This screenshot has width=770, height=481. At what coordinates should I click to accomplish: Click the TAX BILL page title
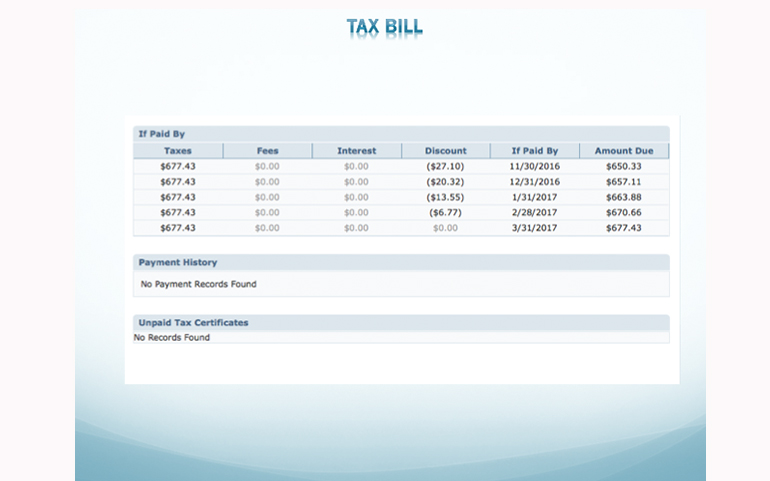click(x=385, y=27)
